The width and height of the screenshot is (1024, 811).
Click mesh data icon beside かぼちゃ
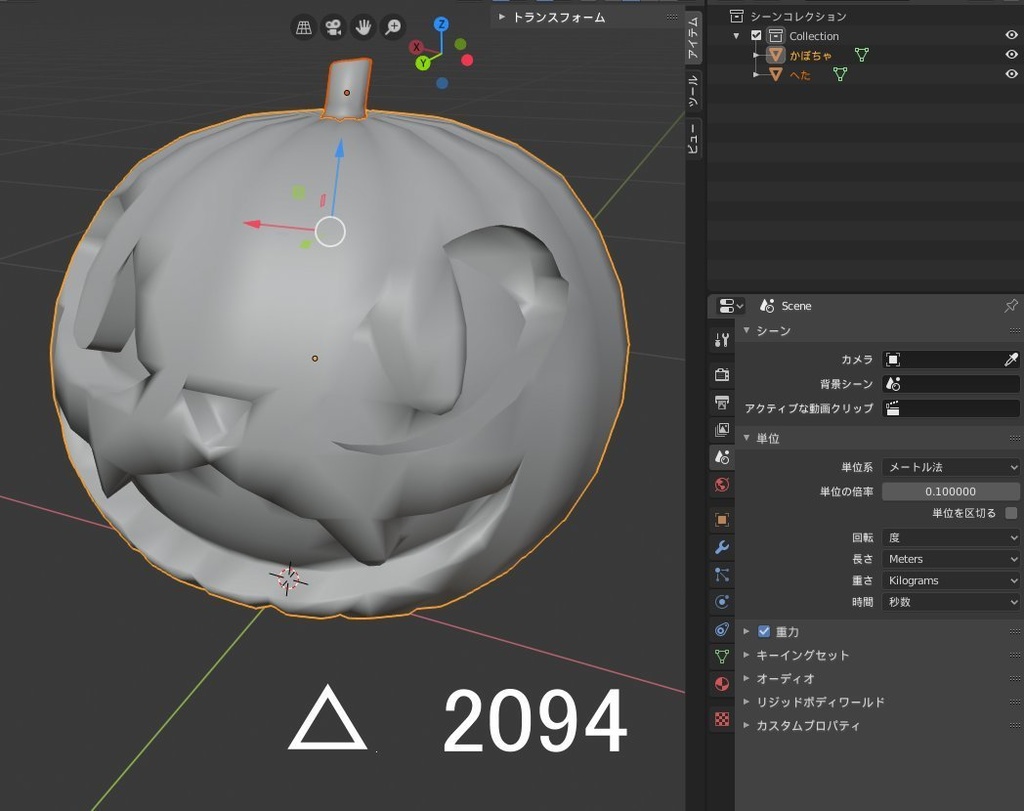point(862,55)
